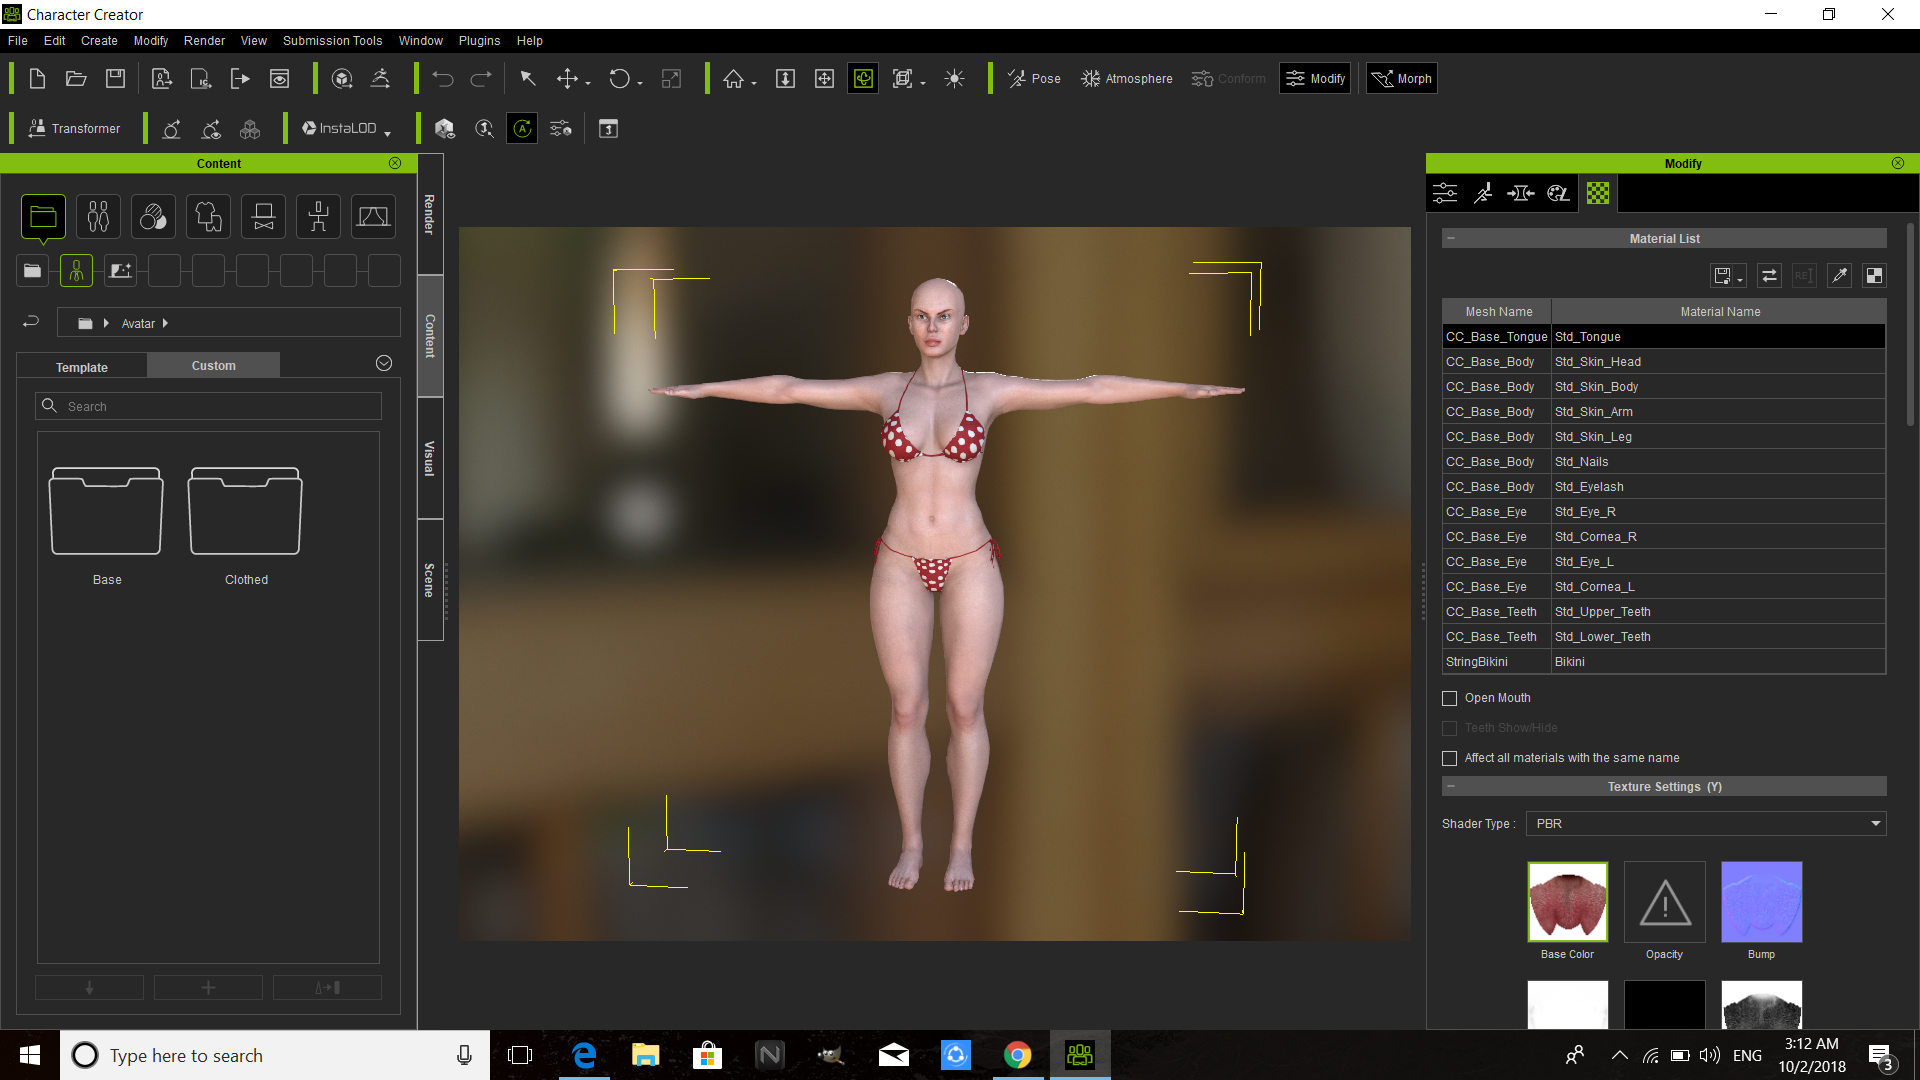Click the eyedropper material picker icon
Screen dimensions: 1920x1080
(1839, 276)
